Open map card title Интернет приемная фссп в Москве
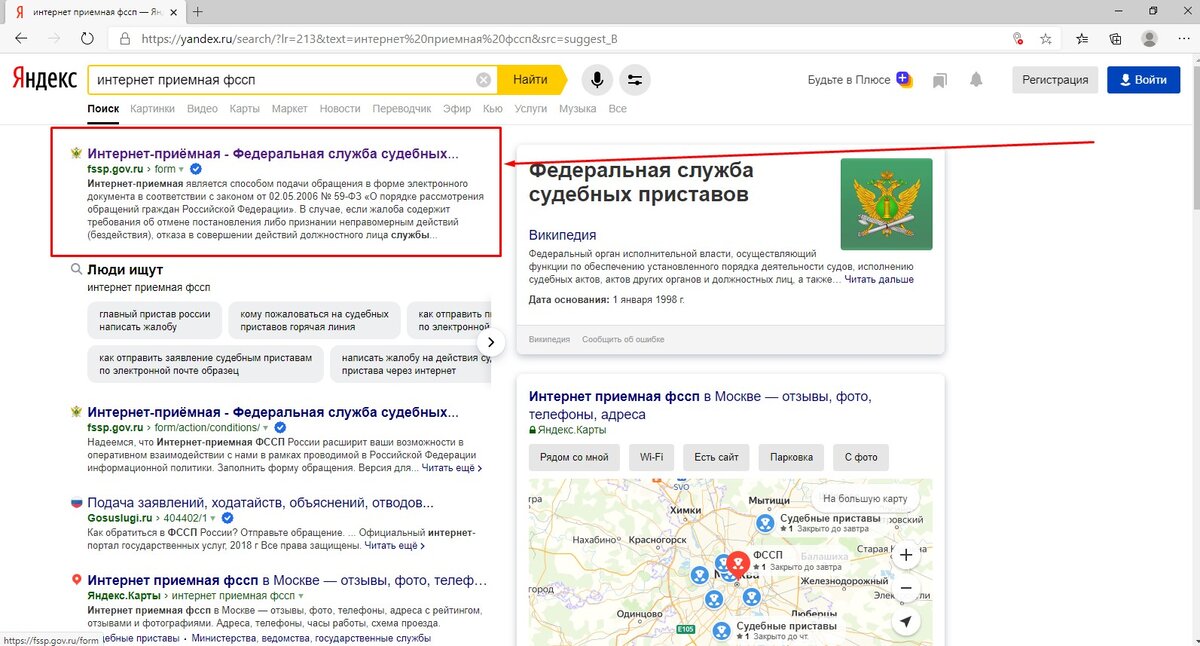Viewport: 1200px width, 646px height. (700, 405)
